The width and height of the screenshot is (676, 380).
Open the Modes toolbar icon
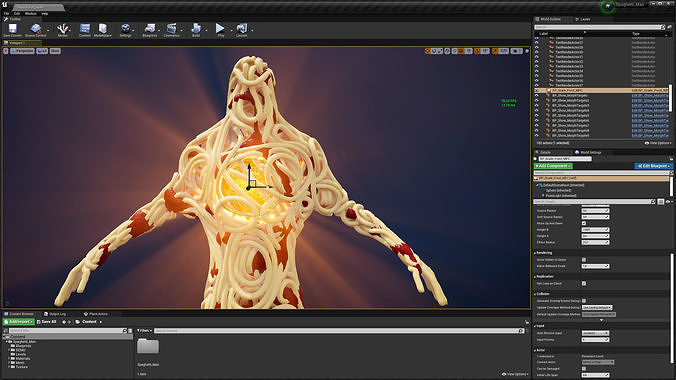tap(63, 28)
